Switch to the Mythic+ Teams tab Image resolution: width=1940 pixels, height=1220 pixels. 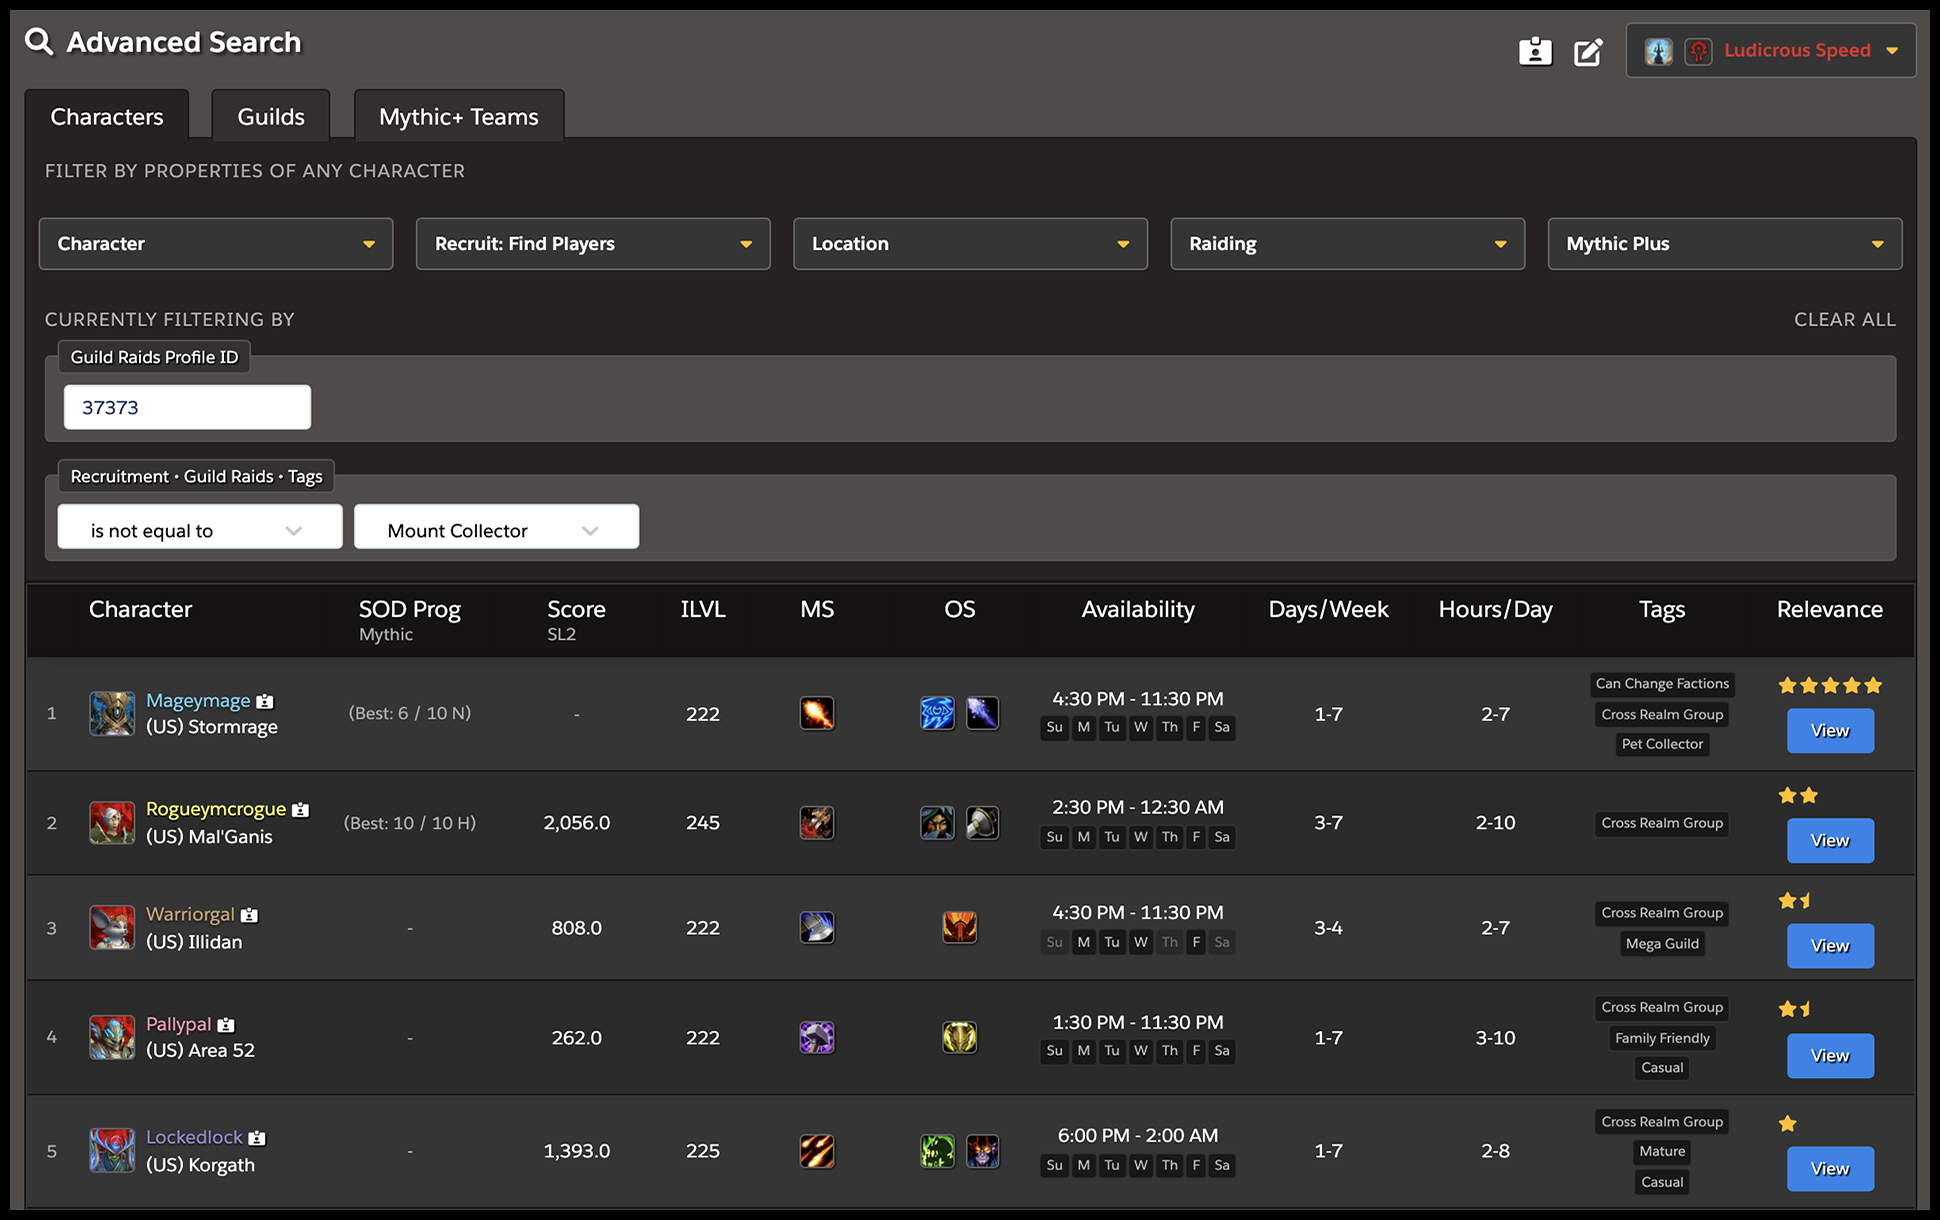pyautogui.click(x=457, y=117)
